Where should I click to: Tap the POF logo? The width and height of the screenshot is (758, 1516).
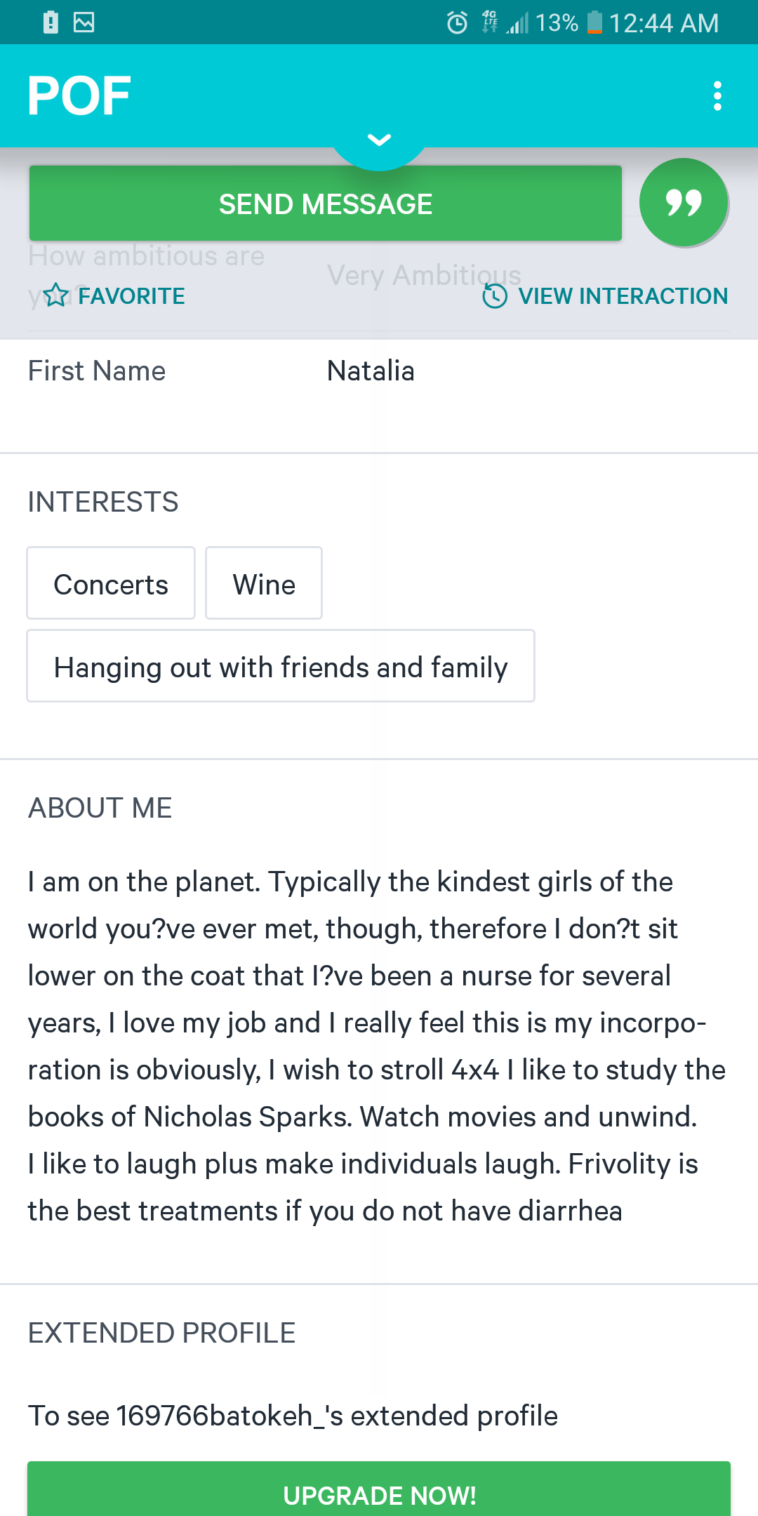click(x=79, y=96)
